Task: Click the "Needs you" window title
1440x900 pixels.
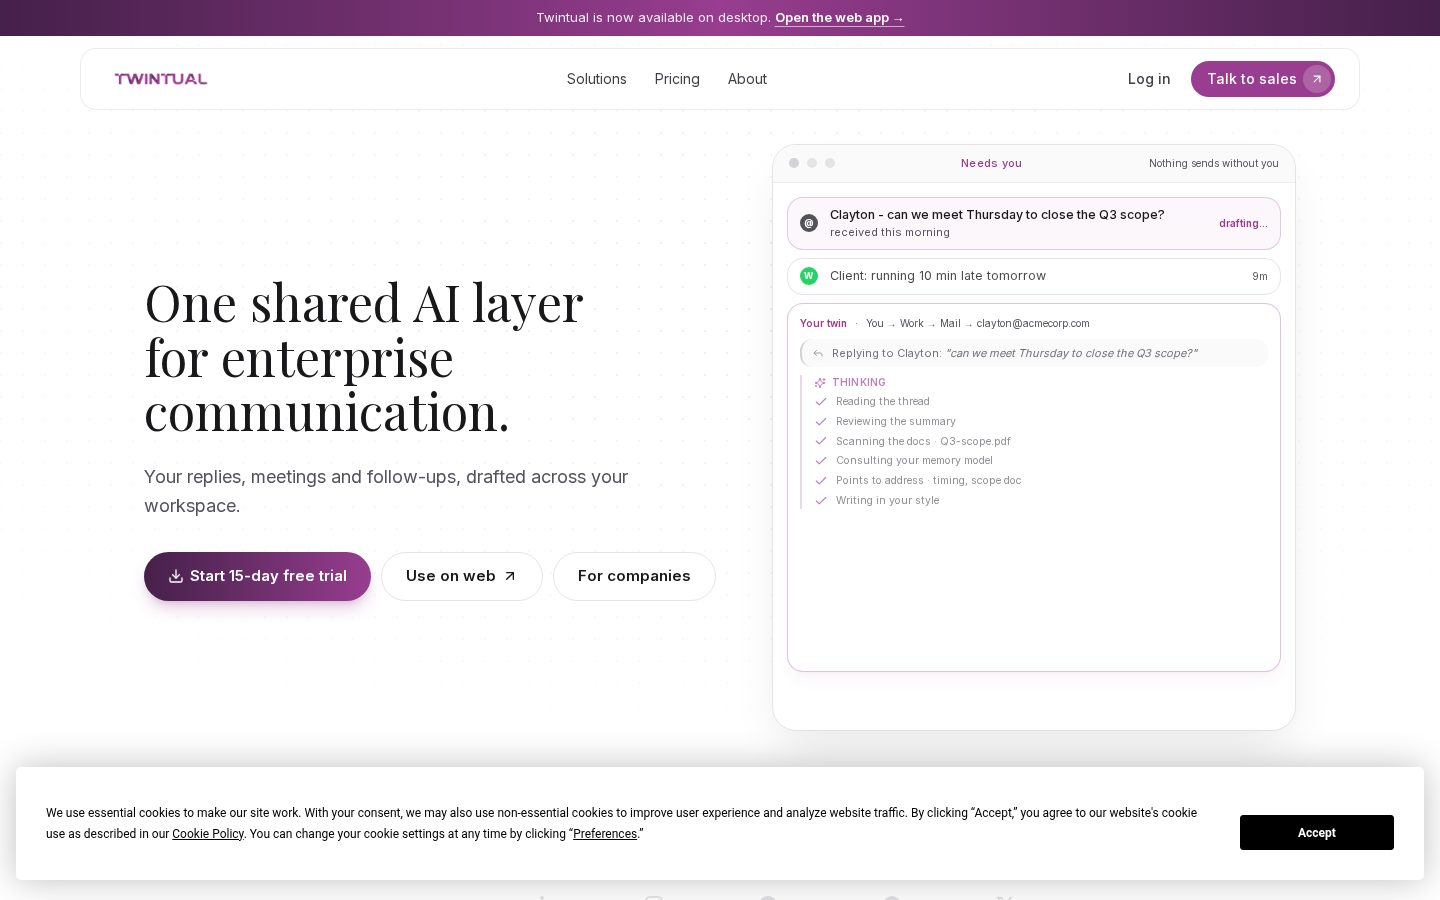Action: 991,163
